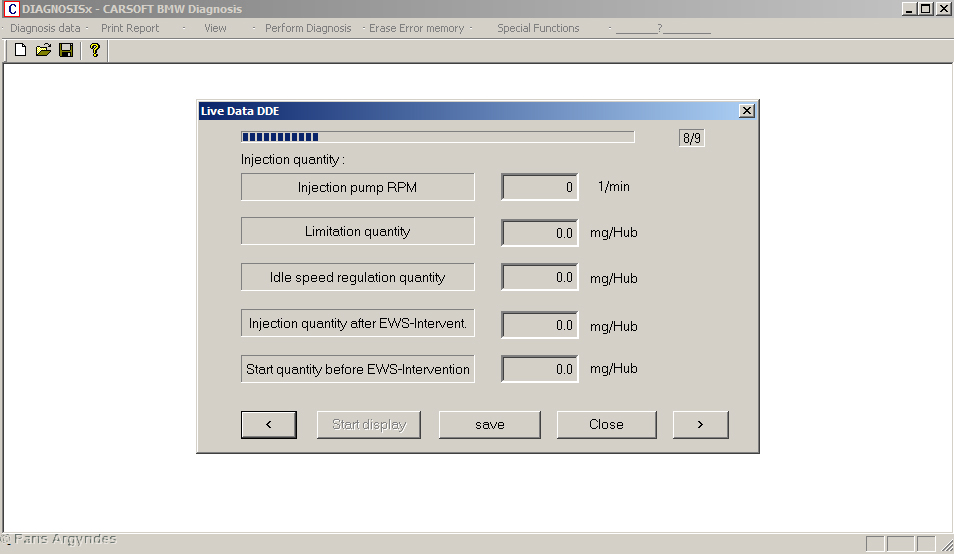Click Injection quantity after EWS-Intervent. label

click(x=358, y=324)
